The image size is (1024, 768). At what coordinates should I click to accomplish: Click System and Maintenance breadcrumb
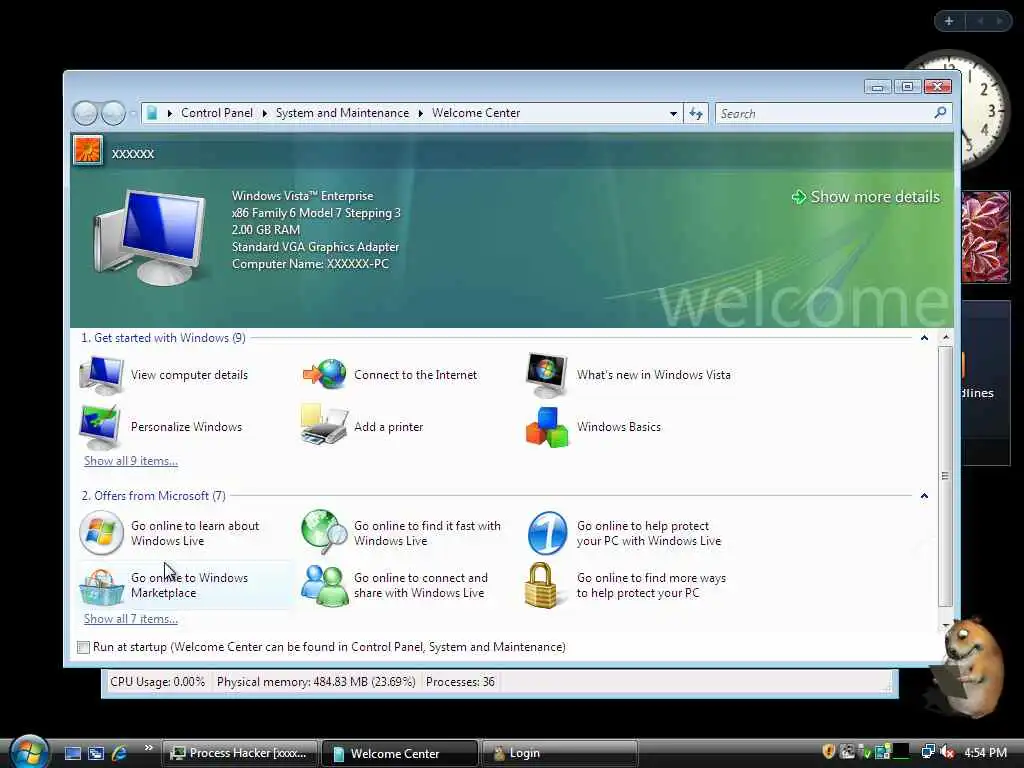point(342,113)
